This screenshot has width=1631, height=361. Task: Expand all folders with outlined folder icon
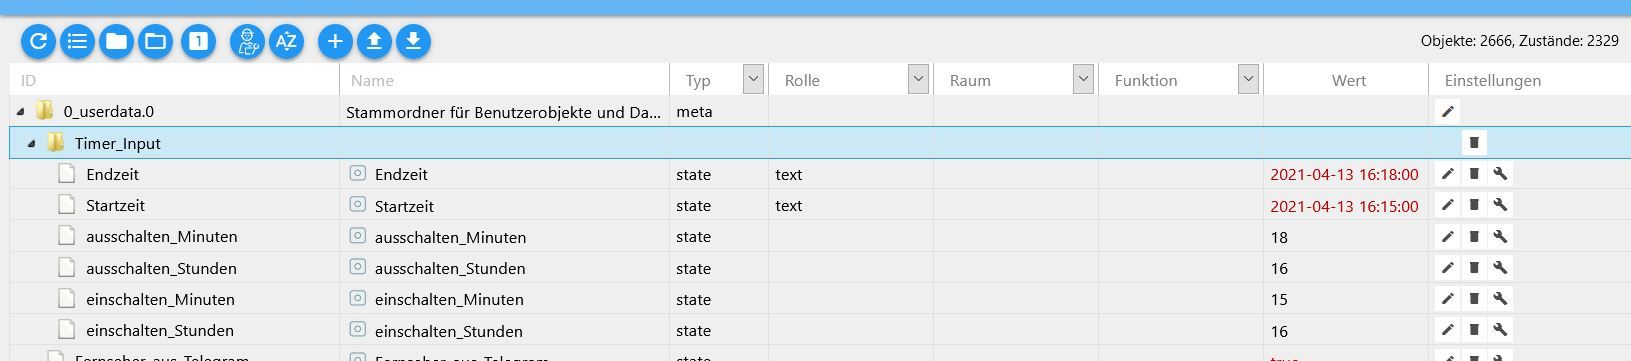point(156,41)
